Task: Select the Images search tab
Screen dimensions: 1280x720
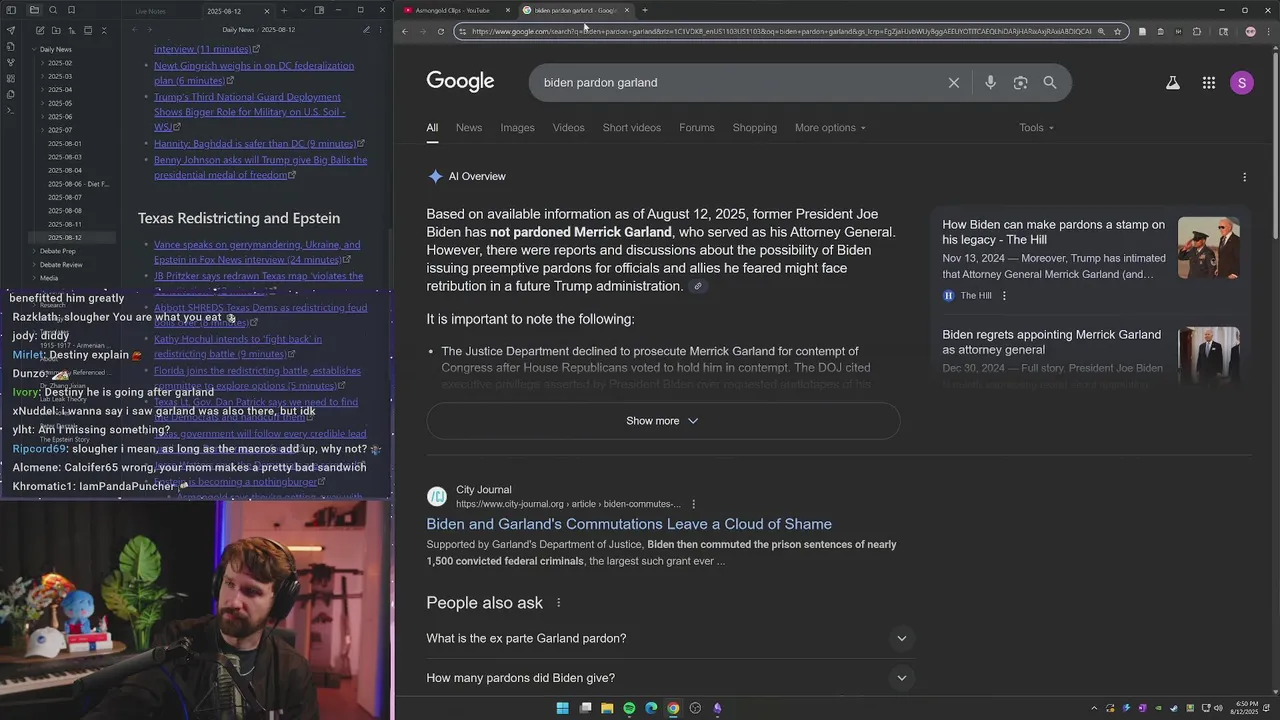Action: click(518, 128)
